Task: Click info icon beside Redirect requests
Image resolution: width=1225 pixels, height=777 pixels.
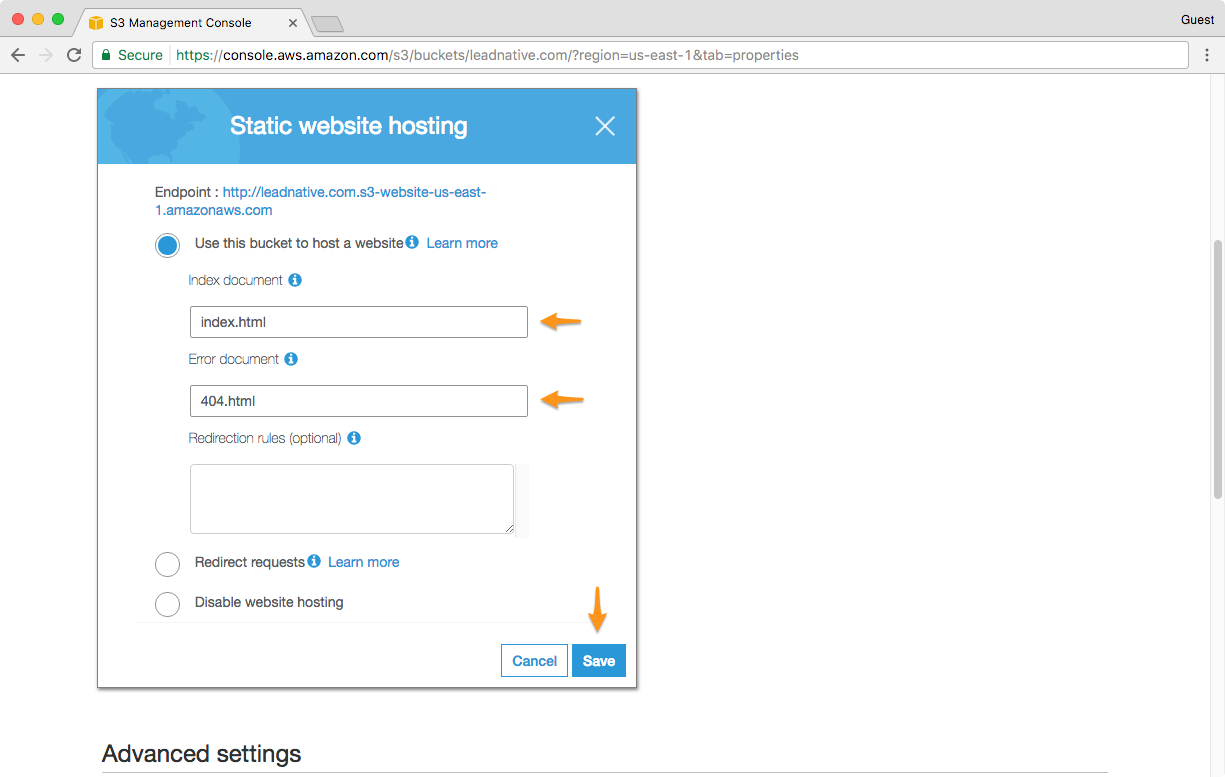Action: point(314,562)
